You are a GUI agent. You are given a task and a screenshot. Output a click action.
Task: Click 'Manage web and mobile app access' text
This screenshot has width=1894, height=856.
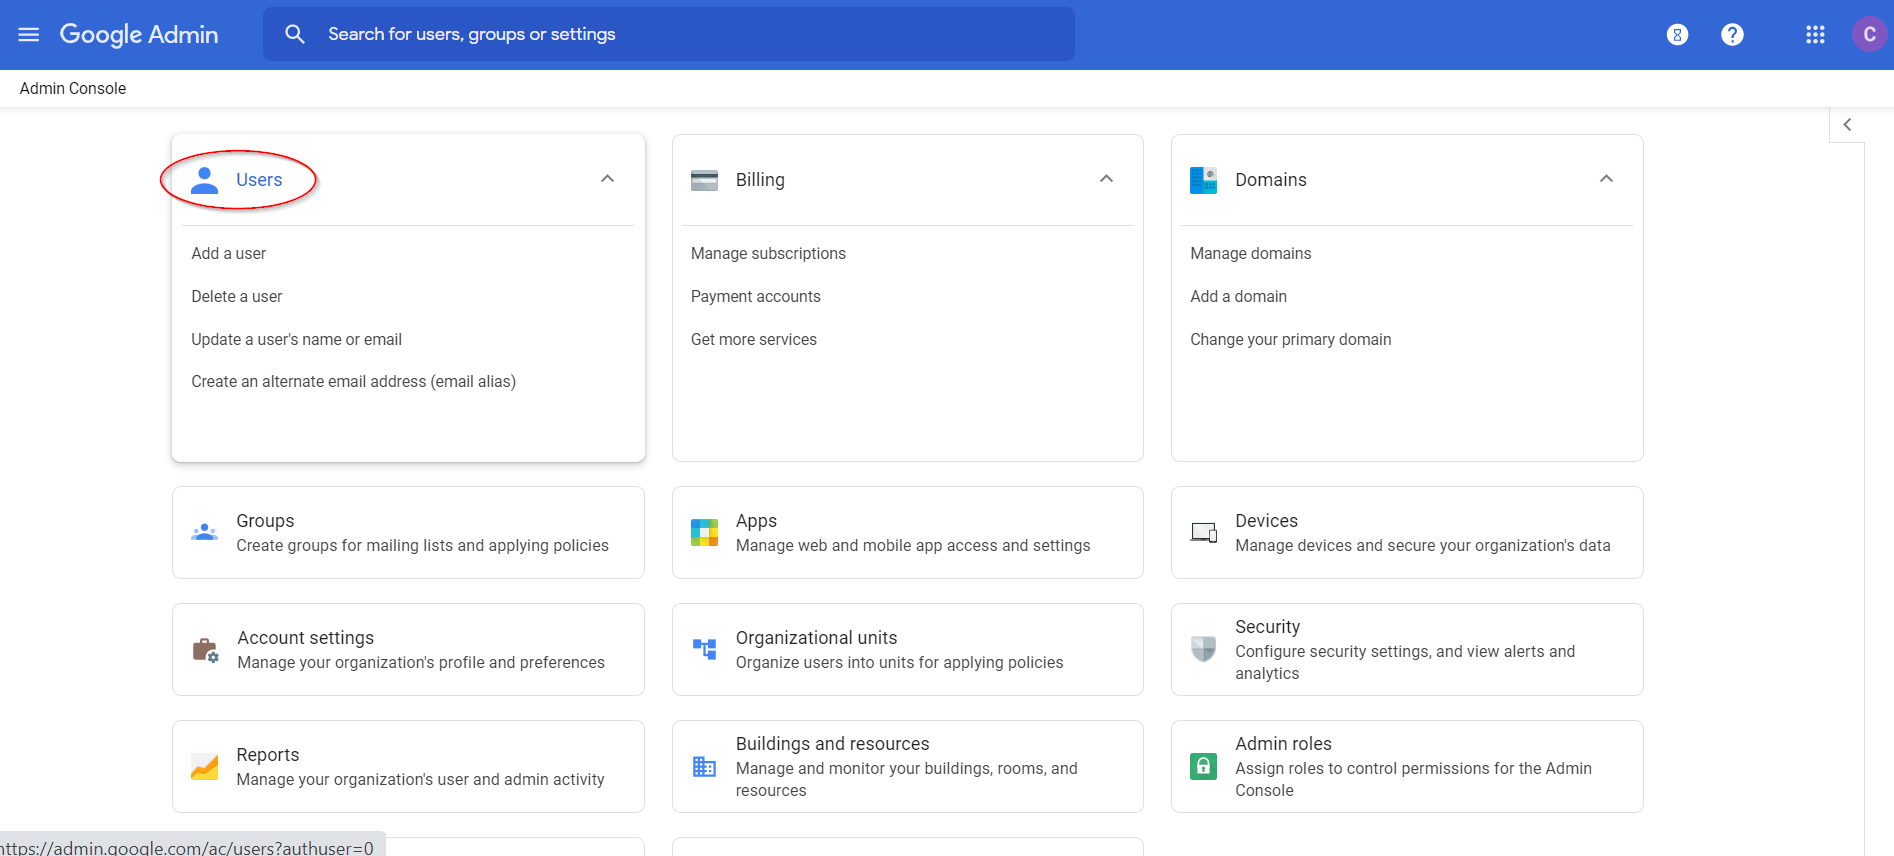tap(913, 546)
